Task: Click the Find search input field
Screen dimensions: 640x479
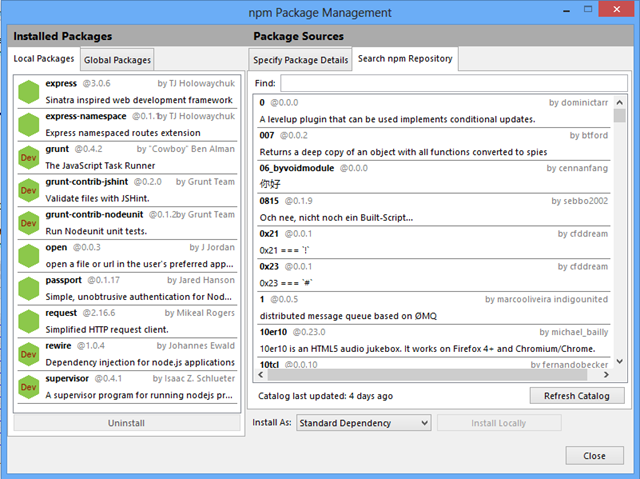Action: (x=454, y=83)
